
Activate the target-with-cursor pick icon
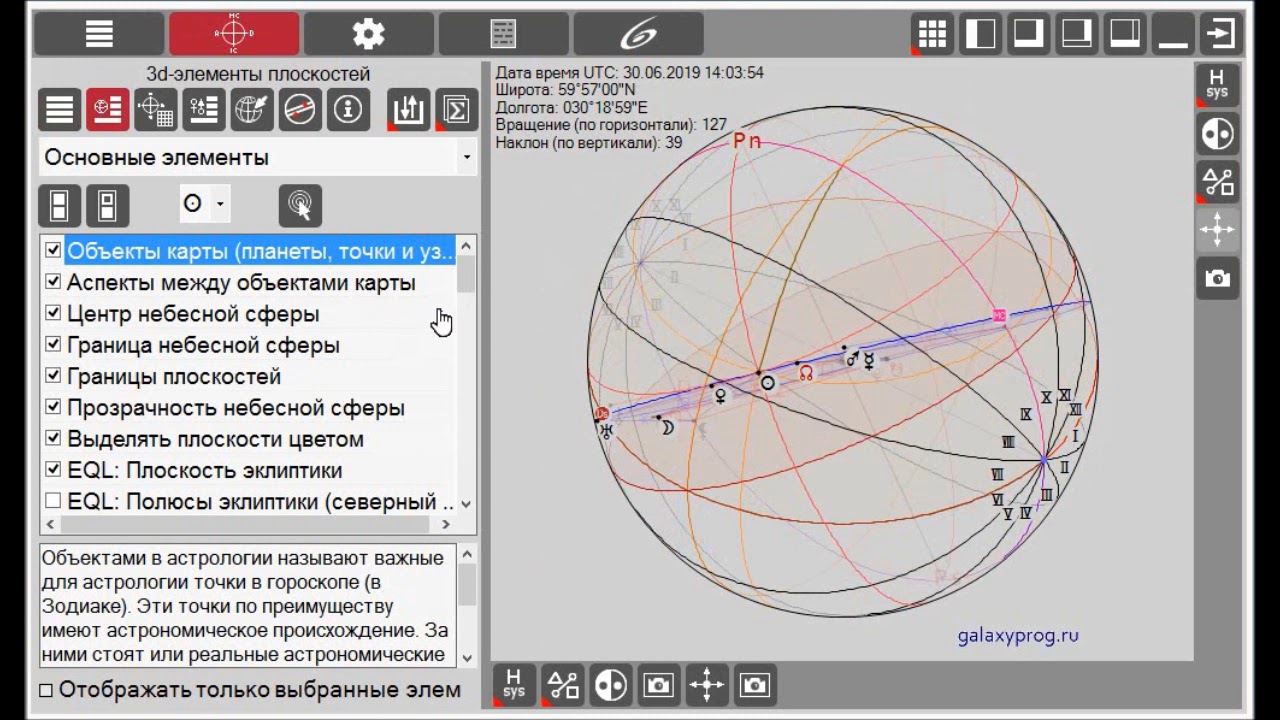tap(300, 206)
